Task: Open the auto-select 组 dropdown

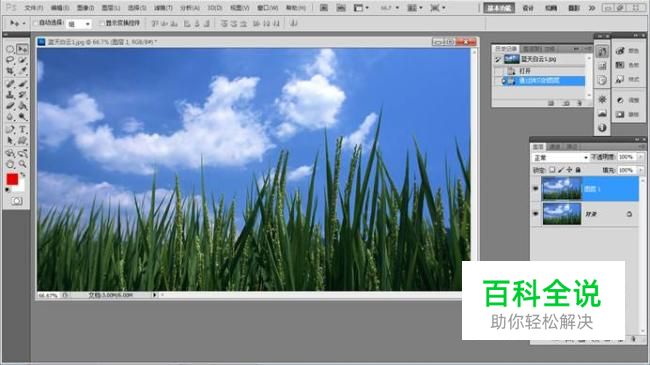Action: (79, 24)
